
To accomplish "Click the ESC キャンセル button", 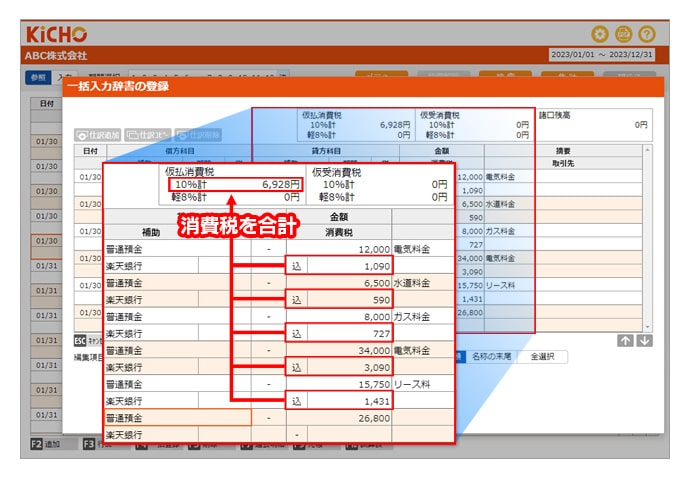I will 88,341.
